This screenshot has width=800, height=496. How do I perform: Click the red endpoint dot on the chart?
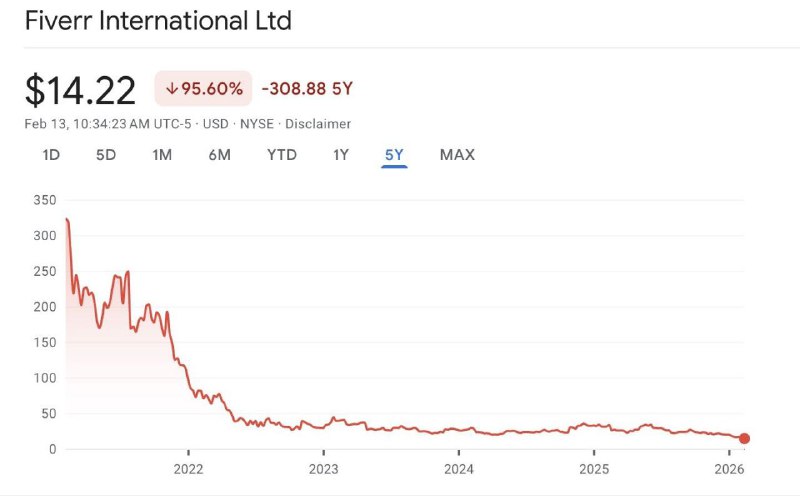(x=744, y=438)
